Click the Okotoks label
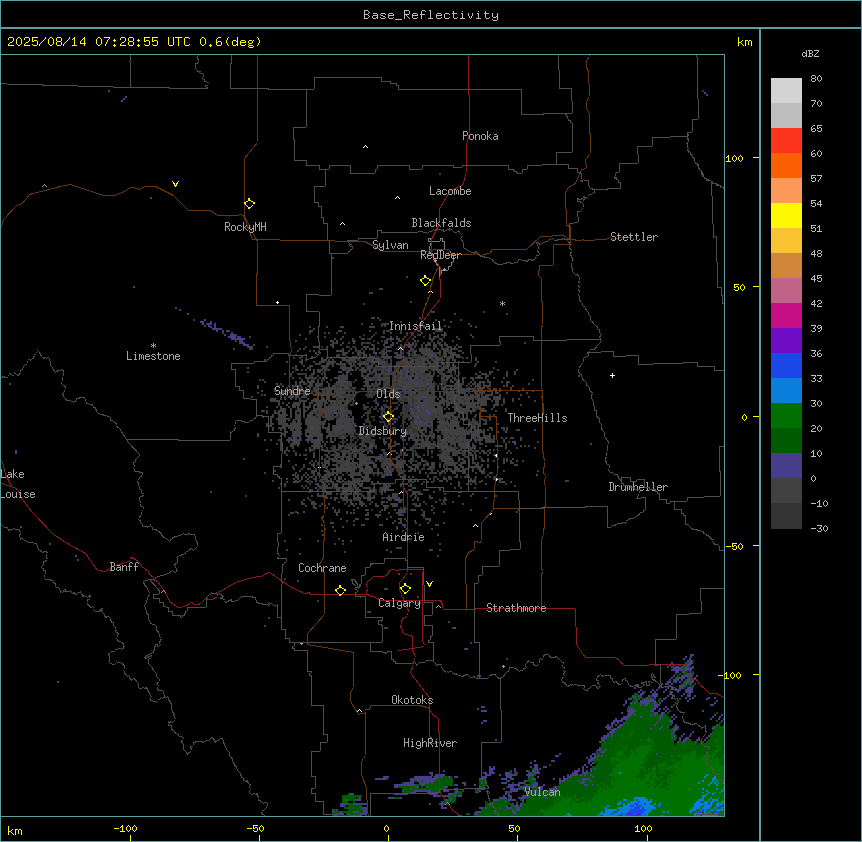 412,700
